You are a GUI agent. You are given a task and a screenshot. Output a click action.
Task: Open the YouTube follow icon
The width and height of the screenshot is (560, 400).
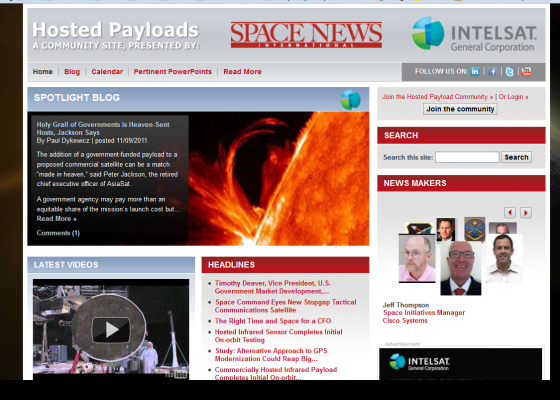pyautogui.click(x=526, y=71)
